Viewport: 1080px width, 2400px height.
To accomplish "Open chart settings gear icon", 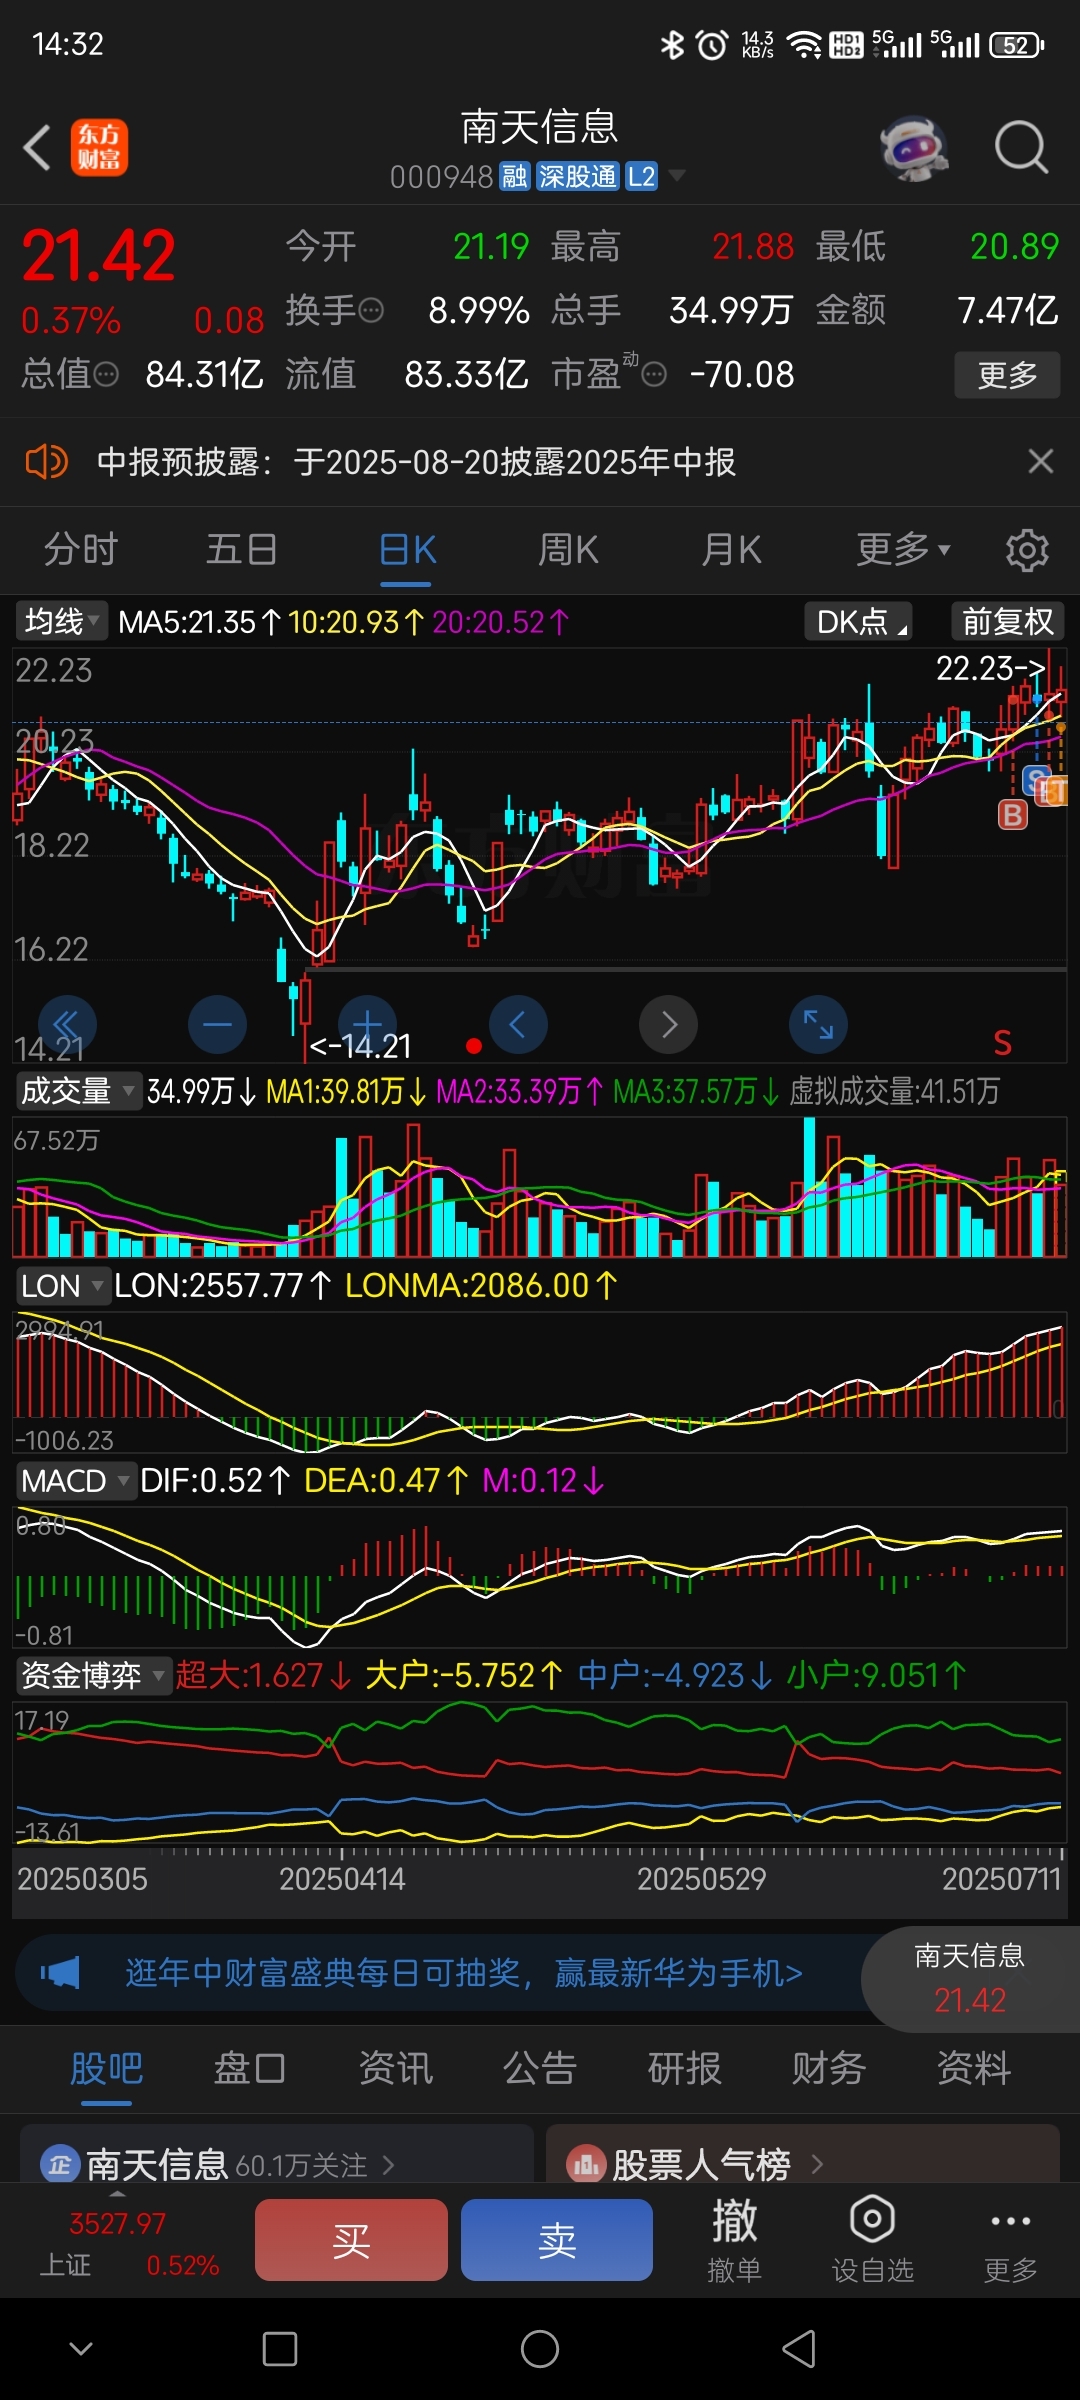I will click(1026, 550).
